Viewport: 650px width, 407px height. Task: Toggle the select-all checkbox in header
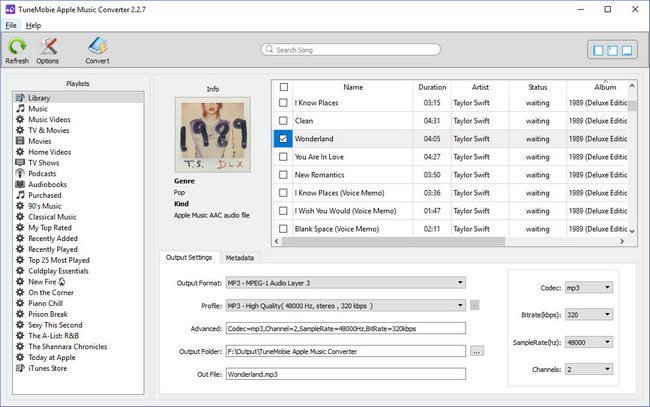click(x=284, y=87)
